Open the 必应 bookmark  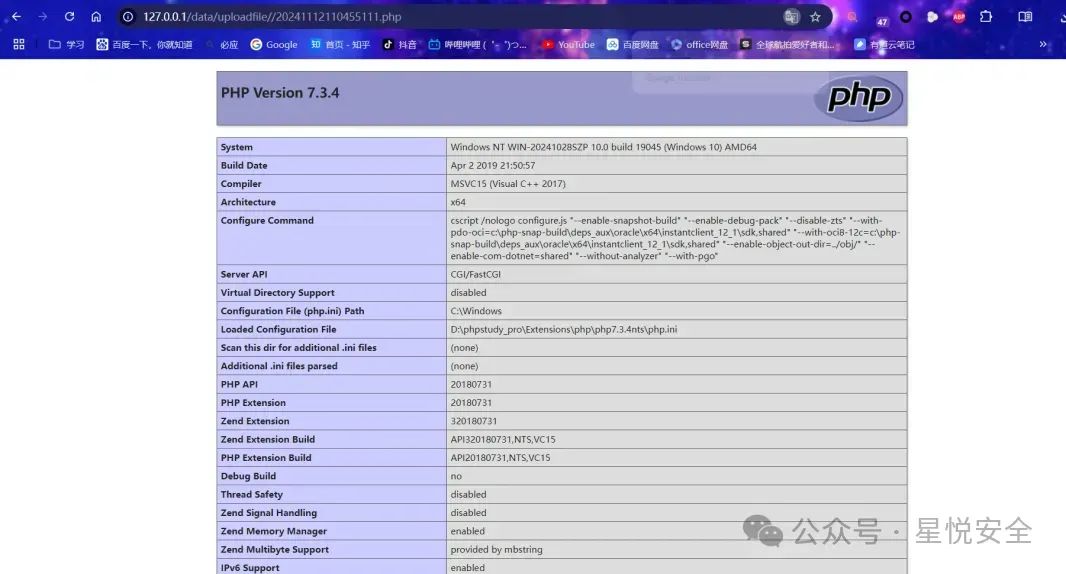[x=222, y=44]
